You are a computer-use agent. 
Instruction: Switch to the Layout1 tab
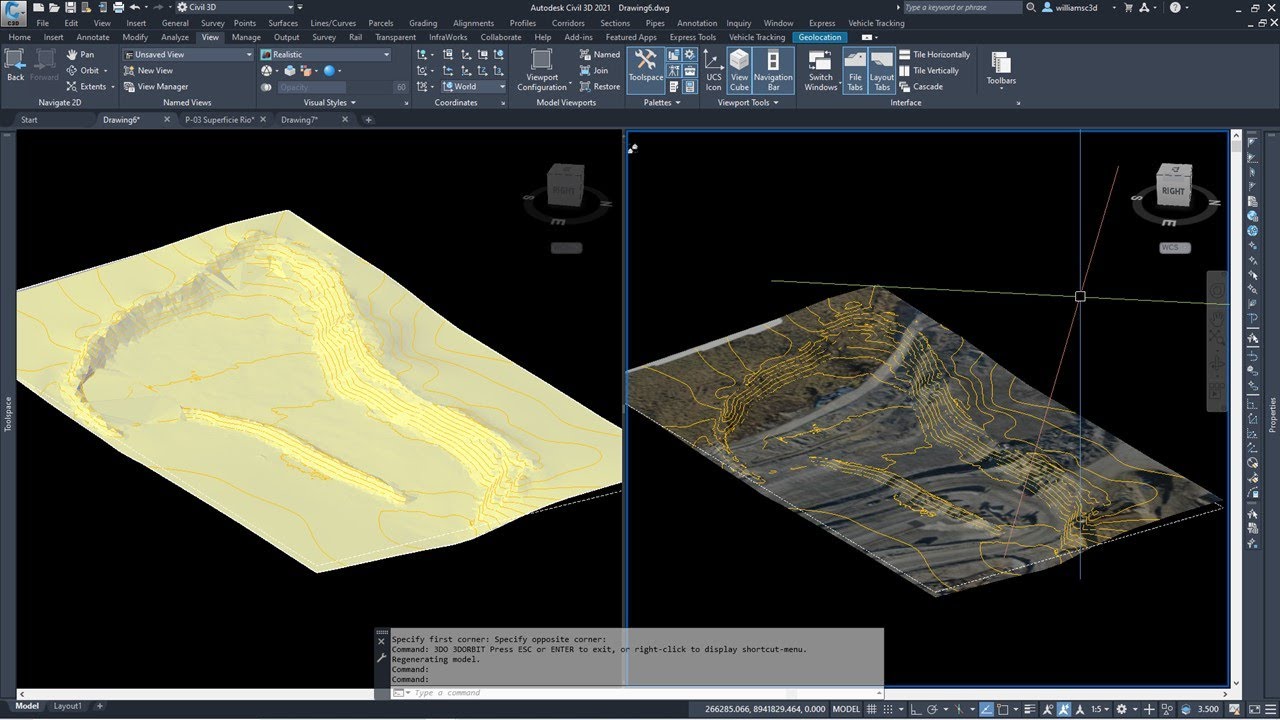68,706
